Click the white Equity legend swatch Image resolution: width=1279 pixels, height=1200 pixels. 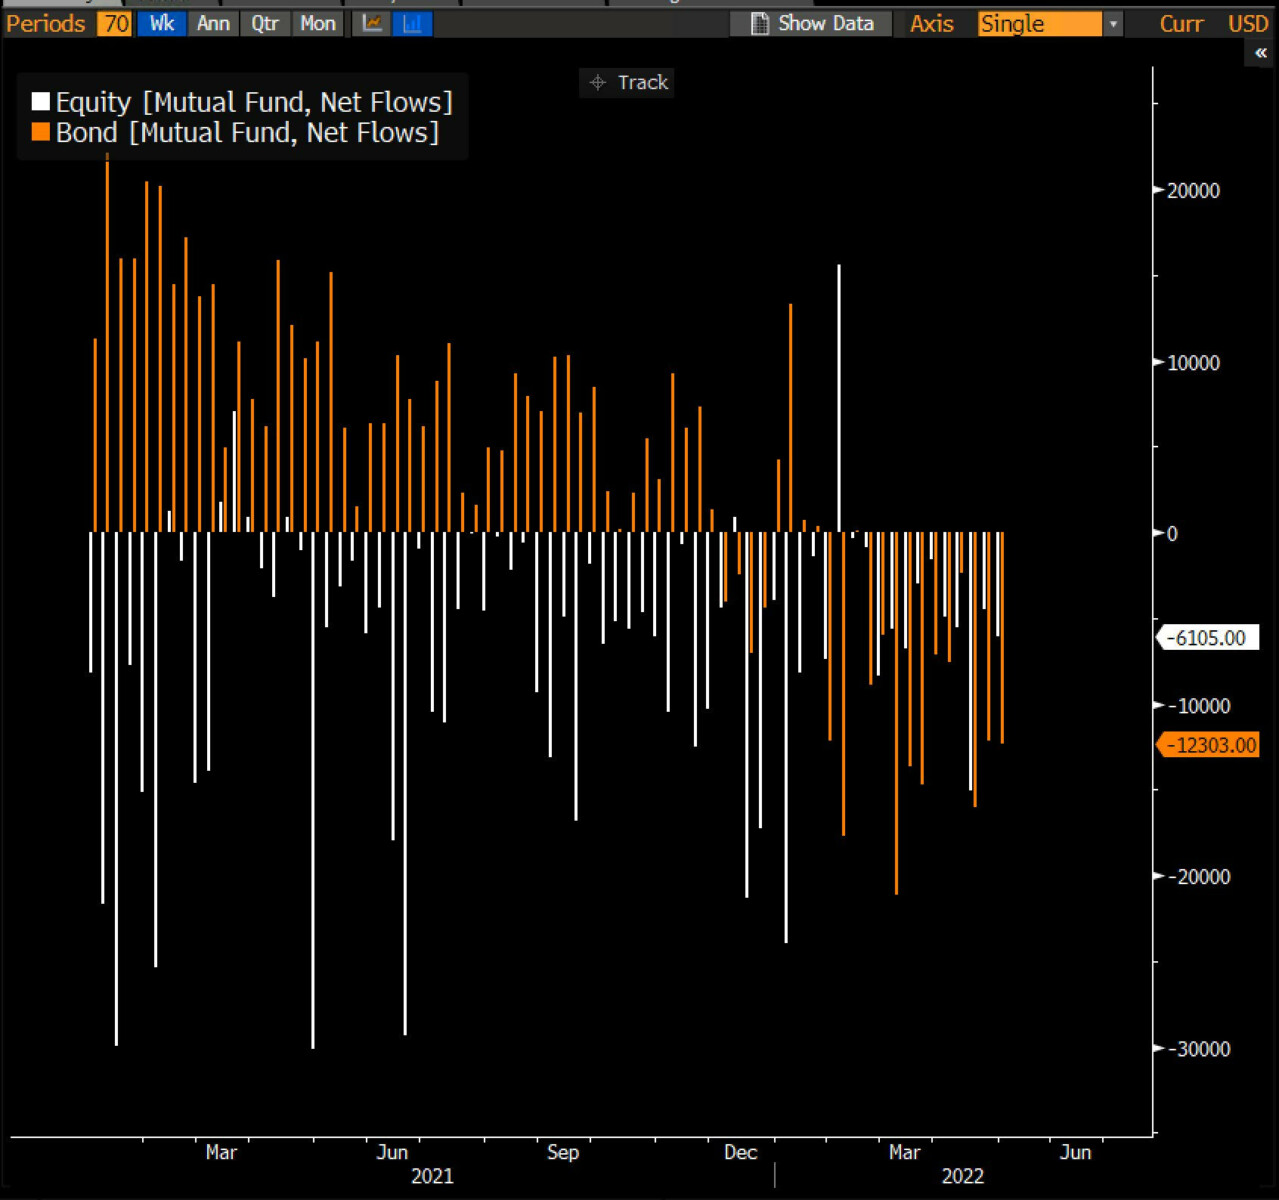coord(41,102)
